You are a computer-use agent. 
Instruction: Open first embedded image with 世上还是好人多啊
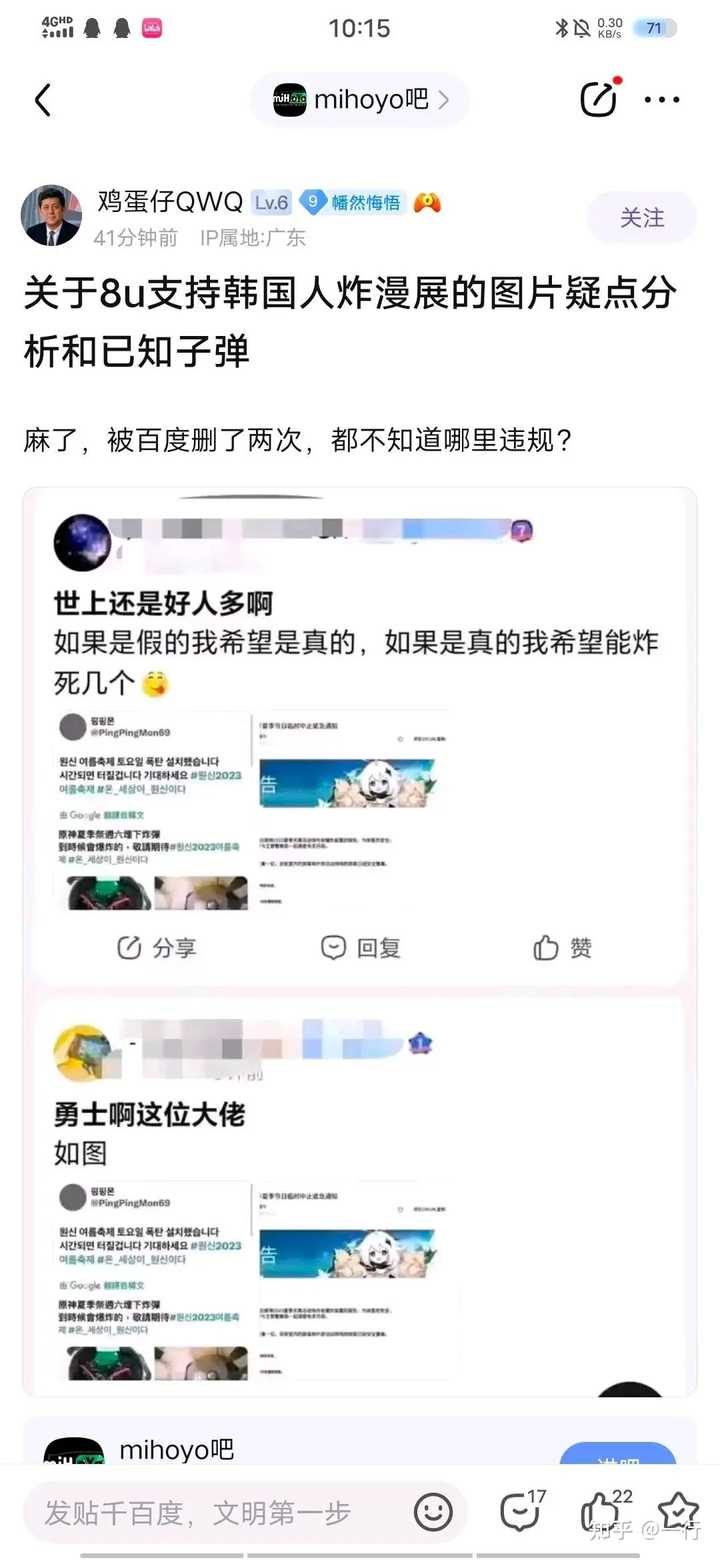pos(359,737)
